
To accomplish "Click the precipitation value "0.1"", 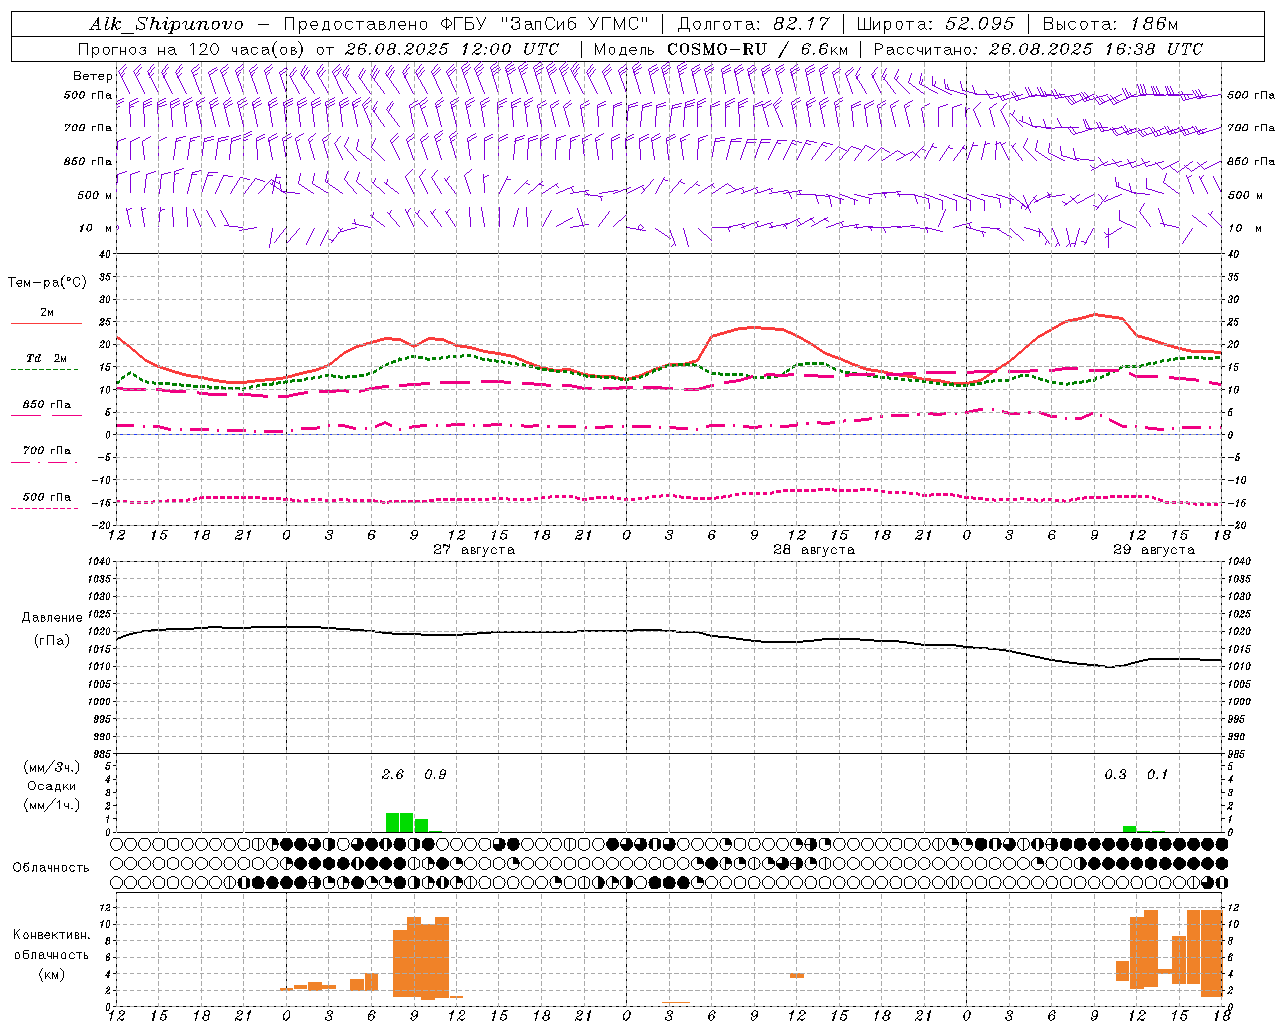I will coord(1157,775).
